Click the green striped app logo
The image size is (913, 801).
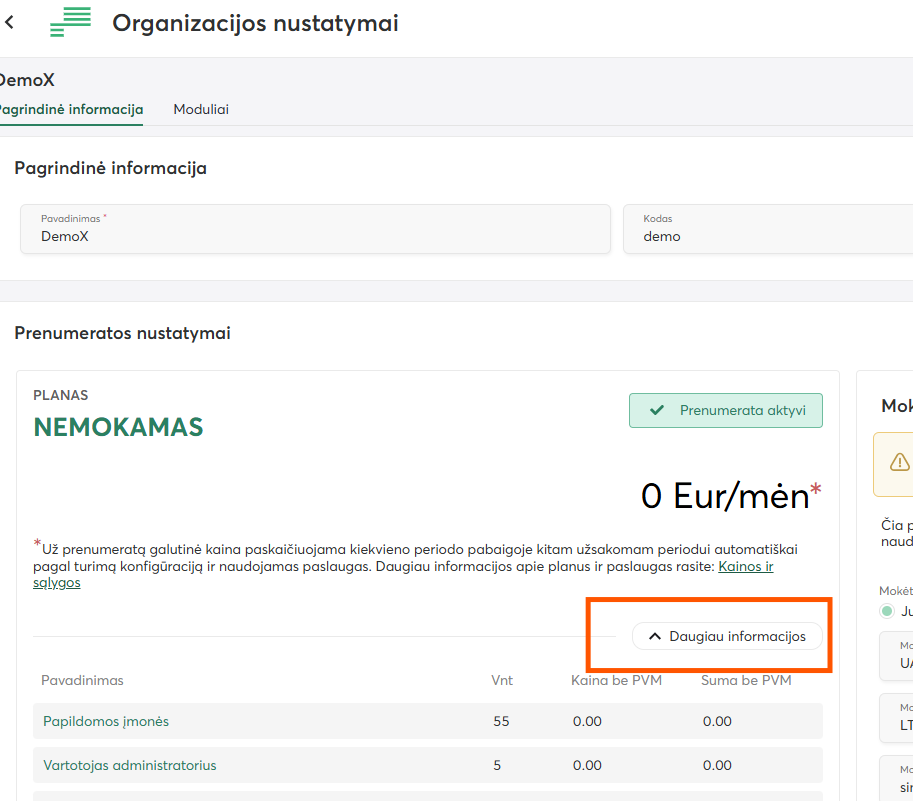tap(70, 22)
